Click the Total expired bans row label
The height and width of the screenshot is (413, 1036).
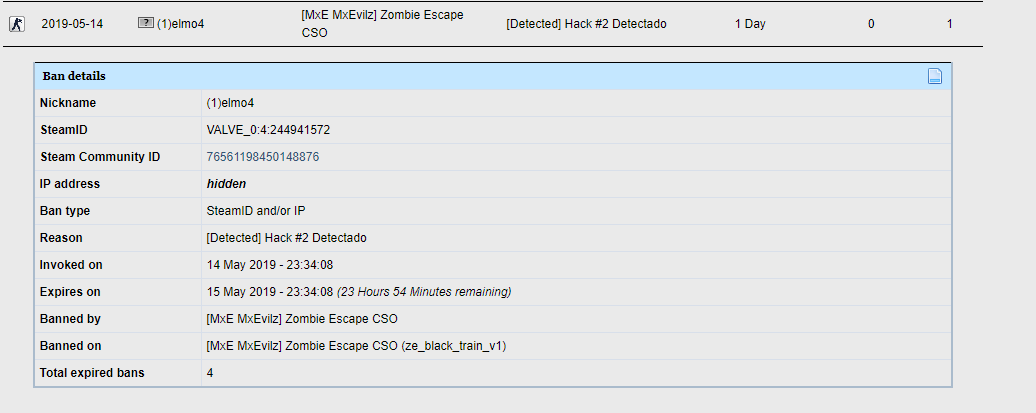[92, 373]
